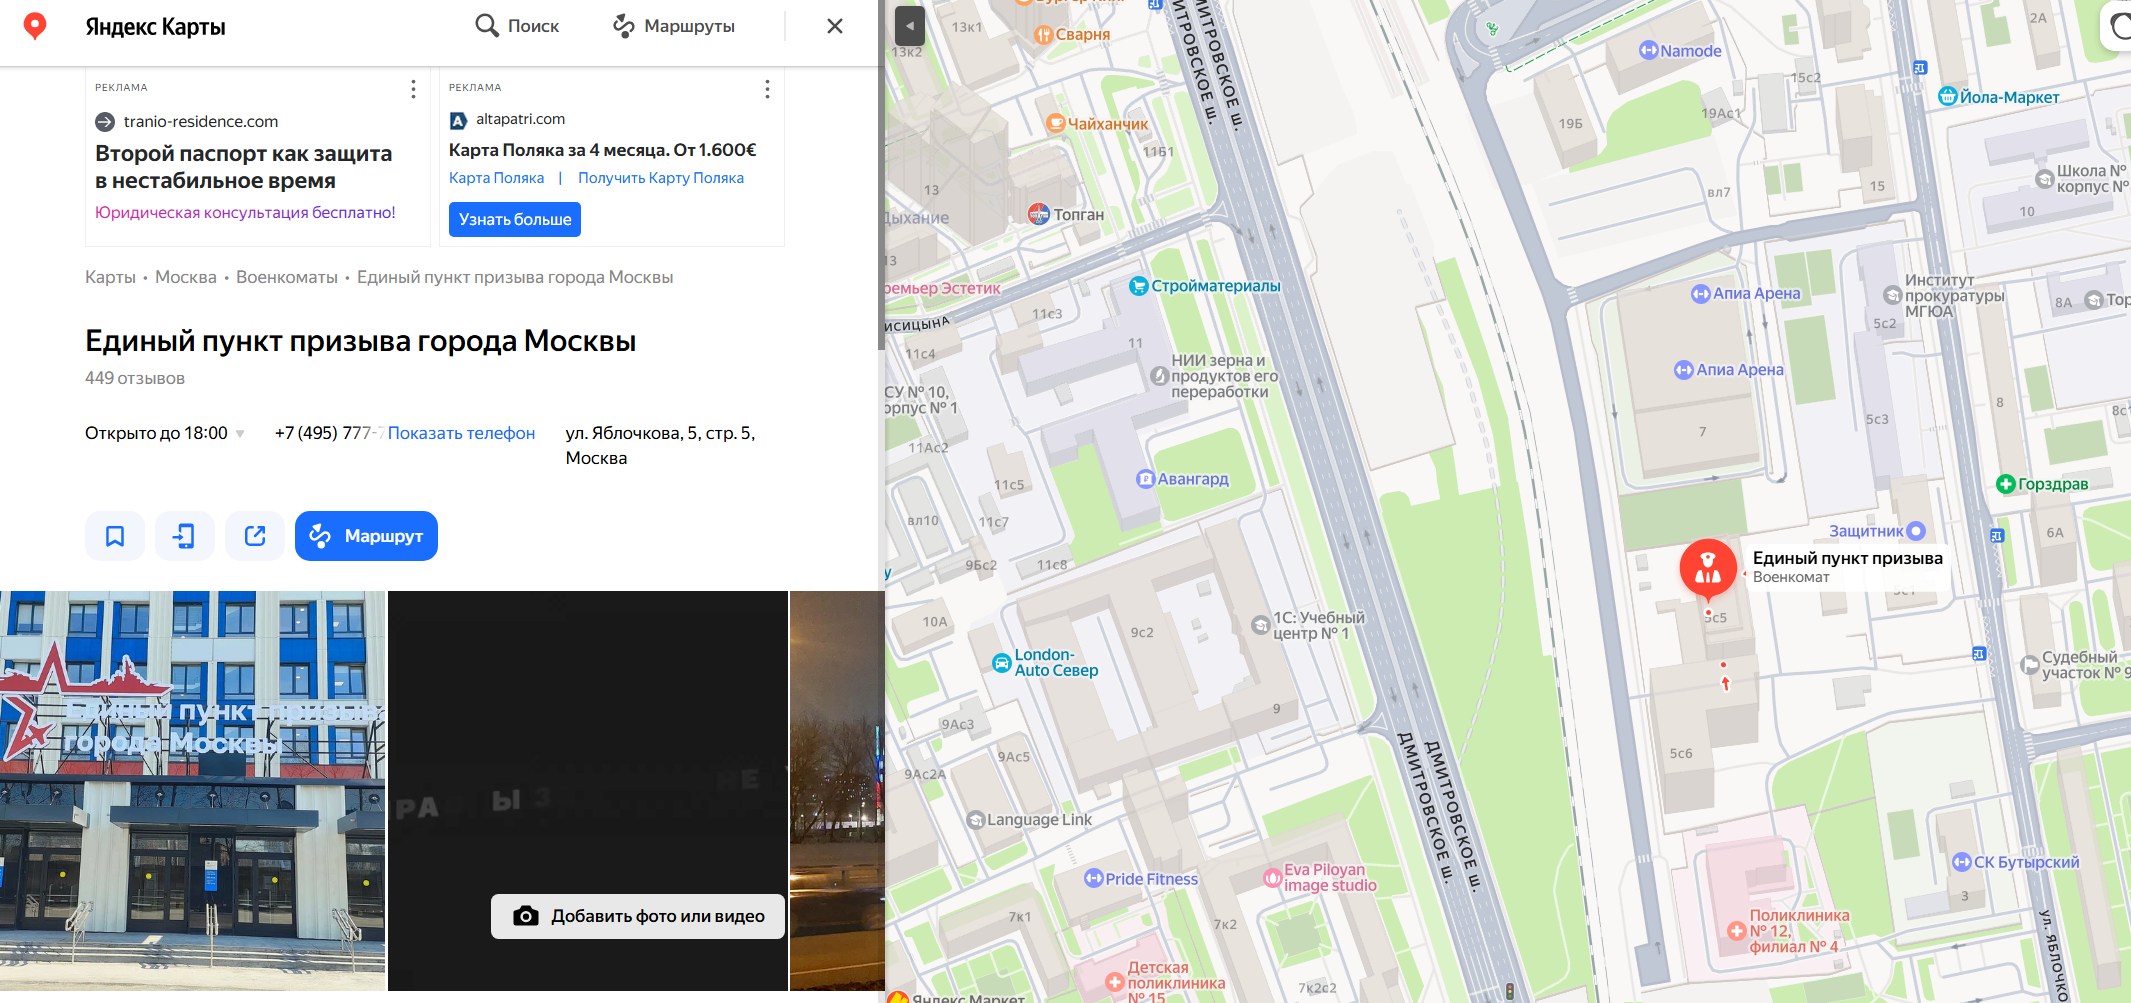Open the Поиск search tool
This screenshot has height=1003, width=2131.
click(x=517, y=26)
